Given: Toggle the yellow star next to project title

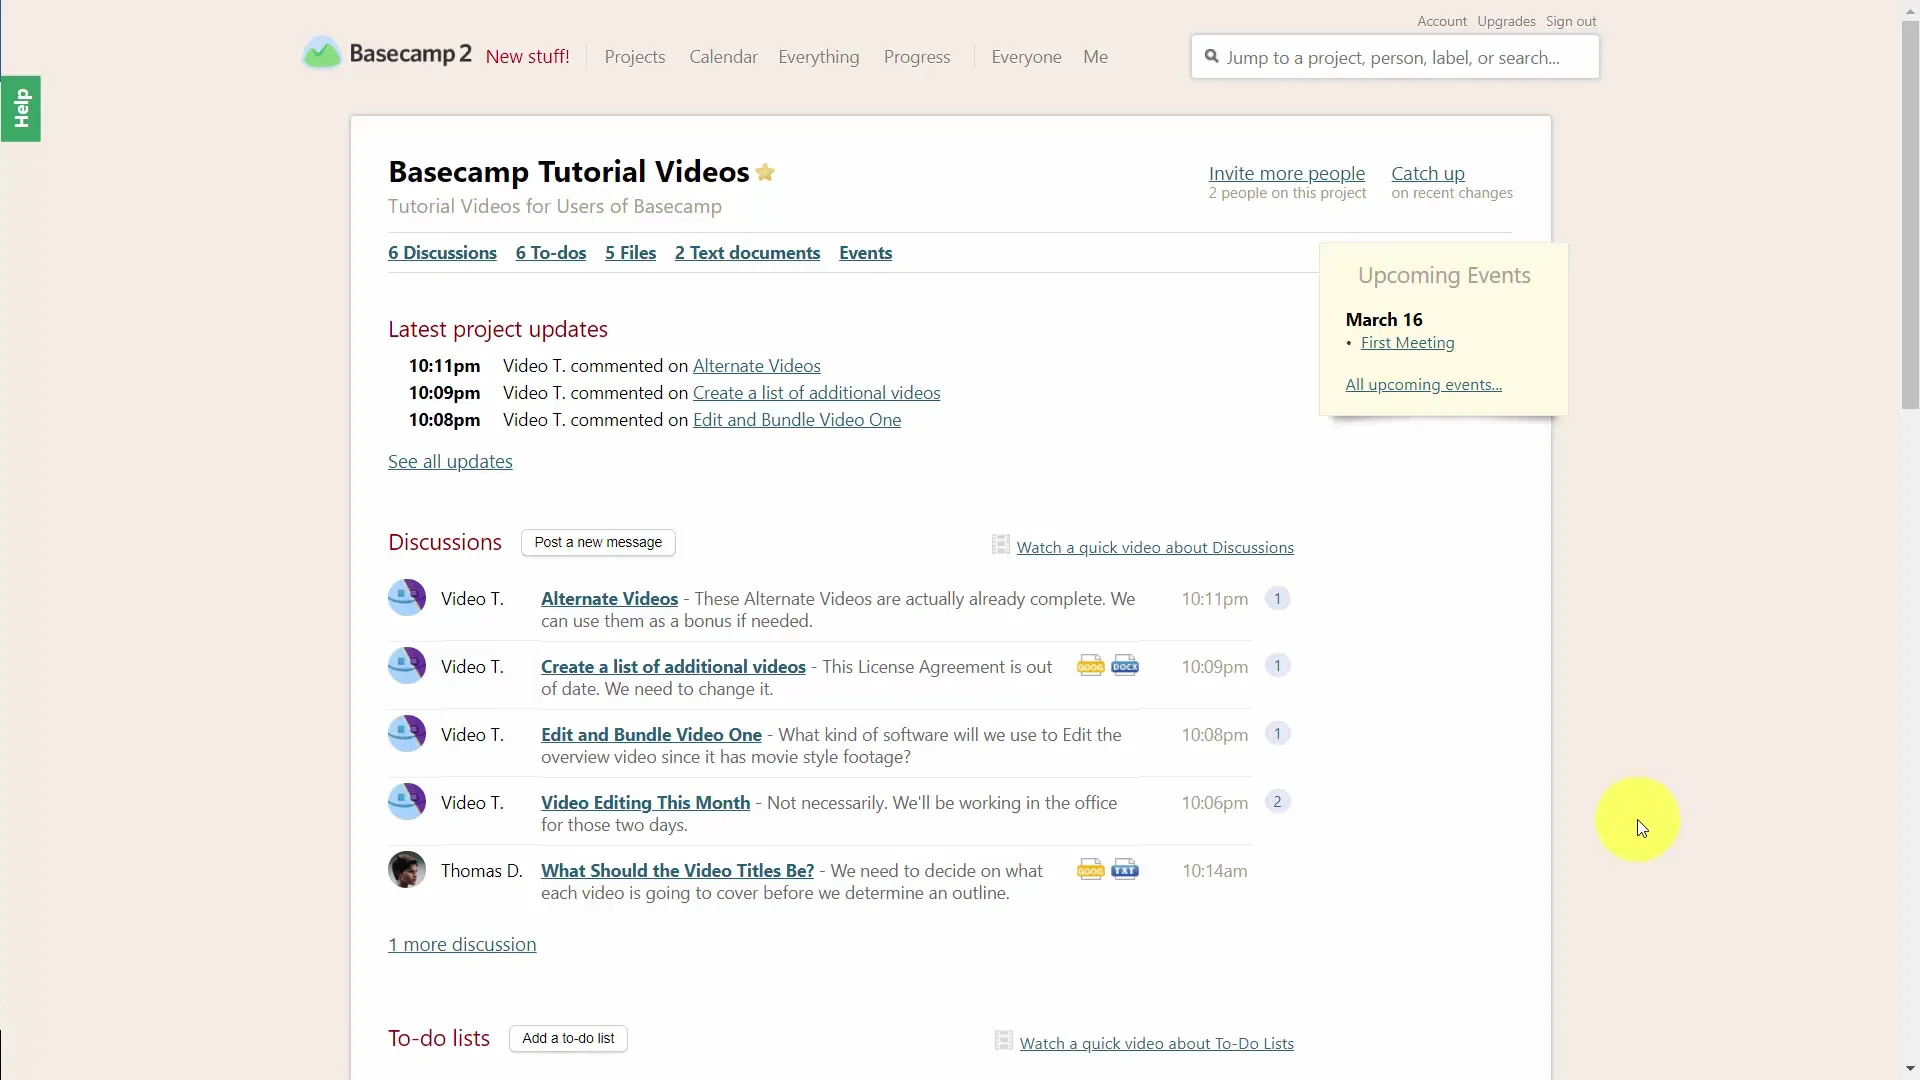Looking at the screenshot, I should 766,172.
